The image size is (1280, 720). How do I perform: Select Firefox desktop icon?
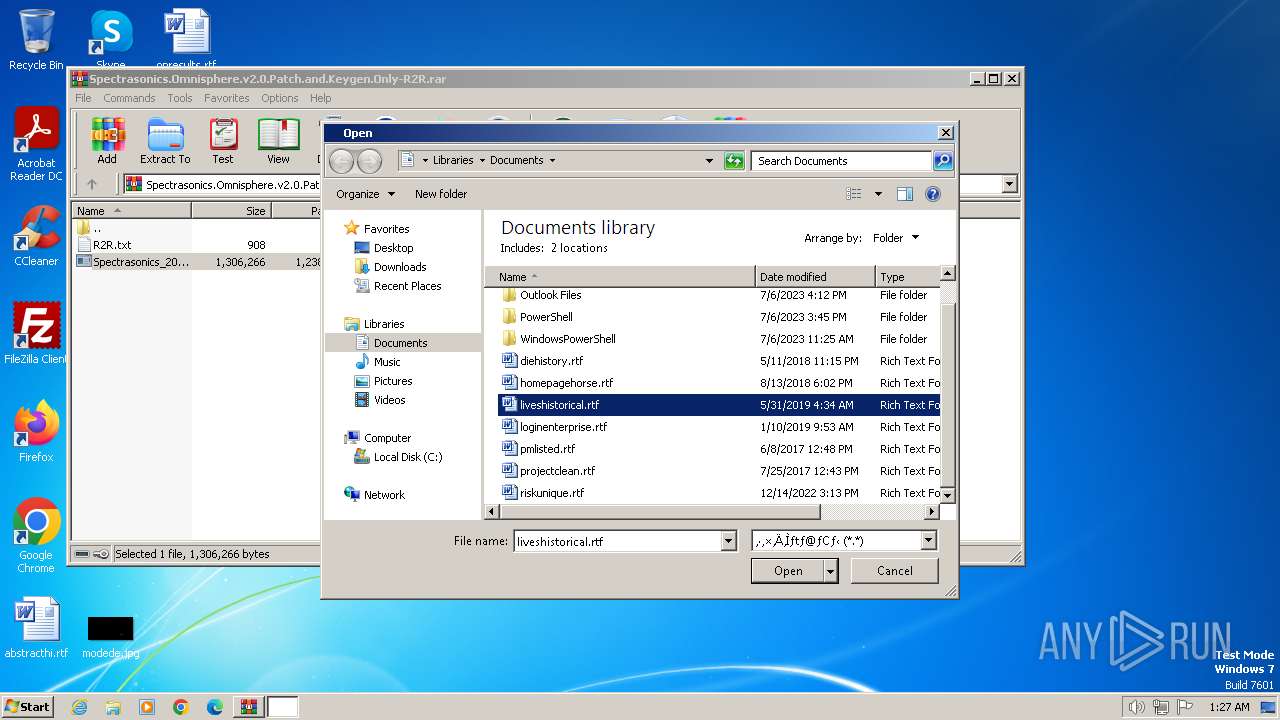pyautogui.click(x=36, y=432)
